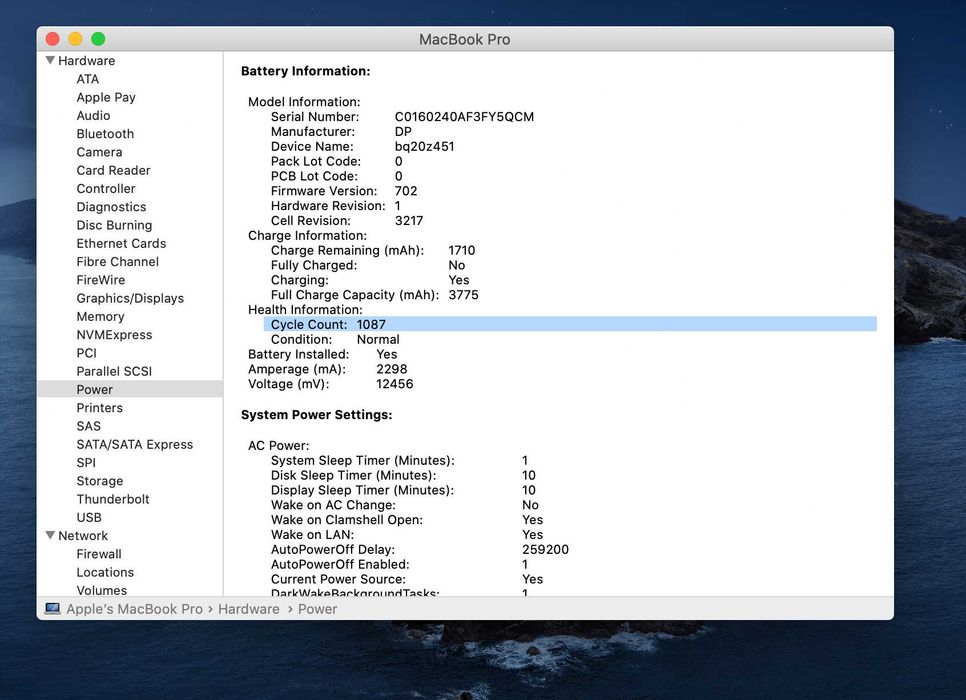Open the Camera section
This screenshot has height=700, width=966.
99,152
